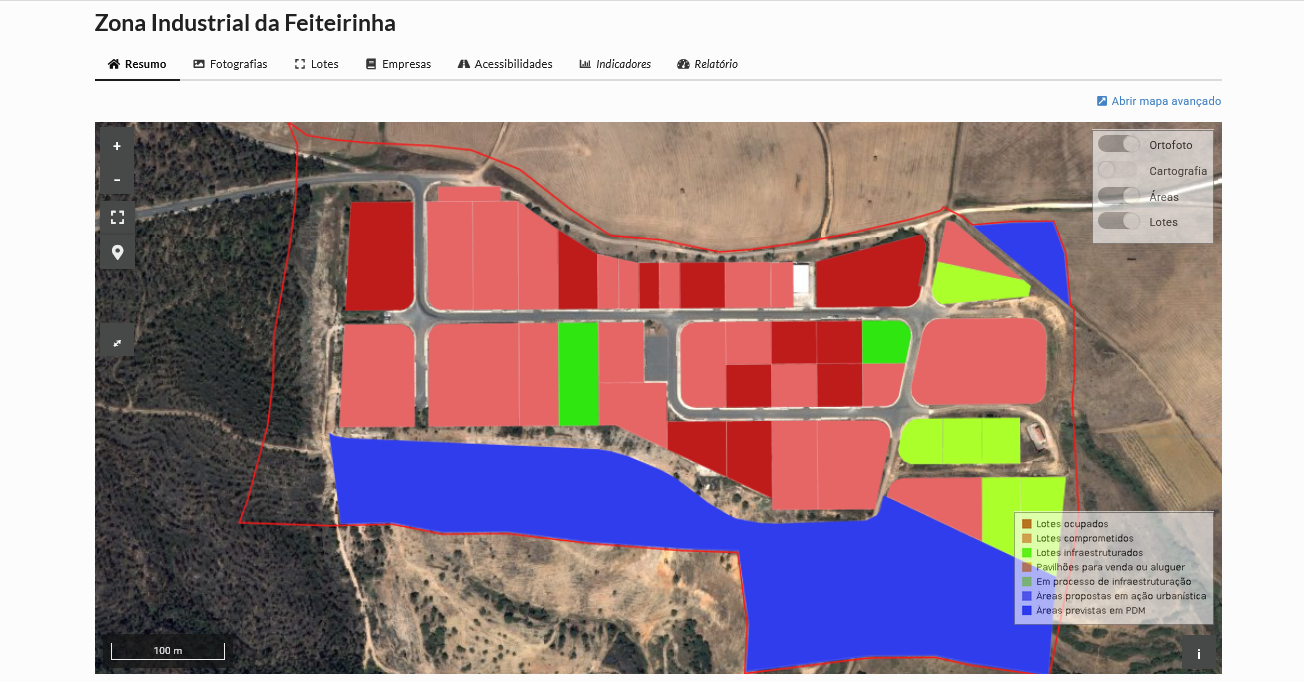Click the Zona Industrial da Feiteirinha title
Viewport: 1304px width, 682px height.
[x=245, y=23]
